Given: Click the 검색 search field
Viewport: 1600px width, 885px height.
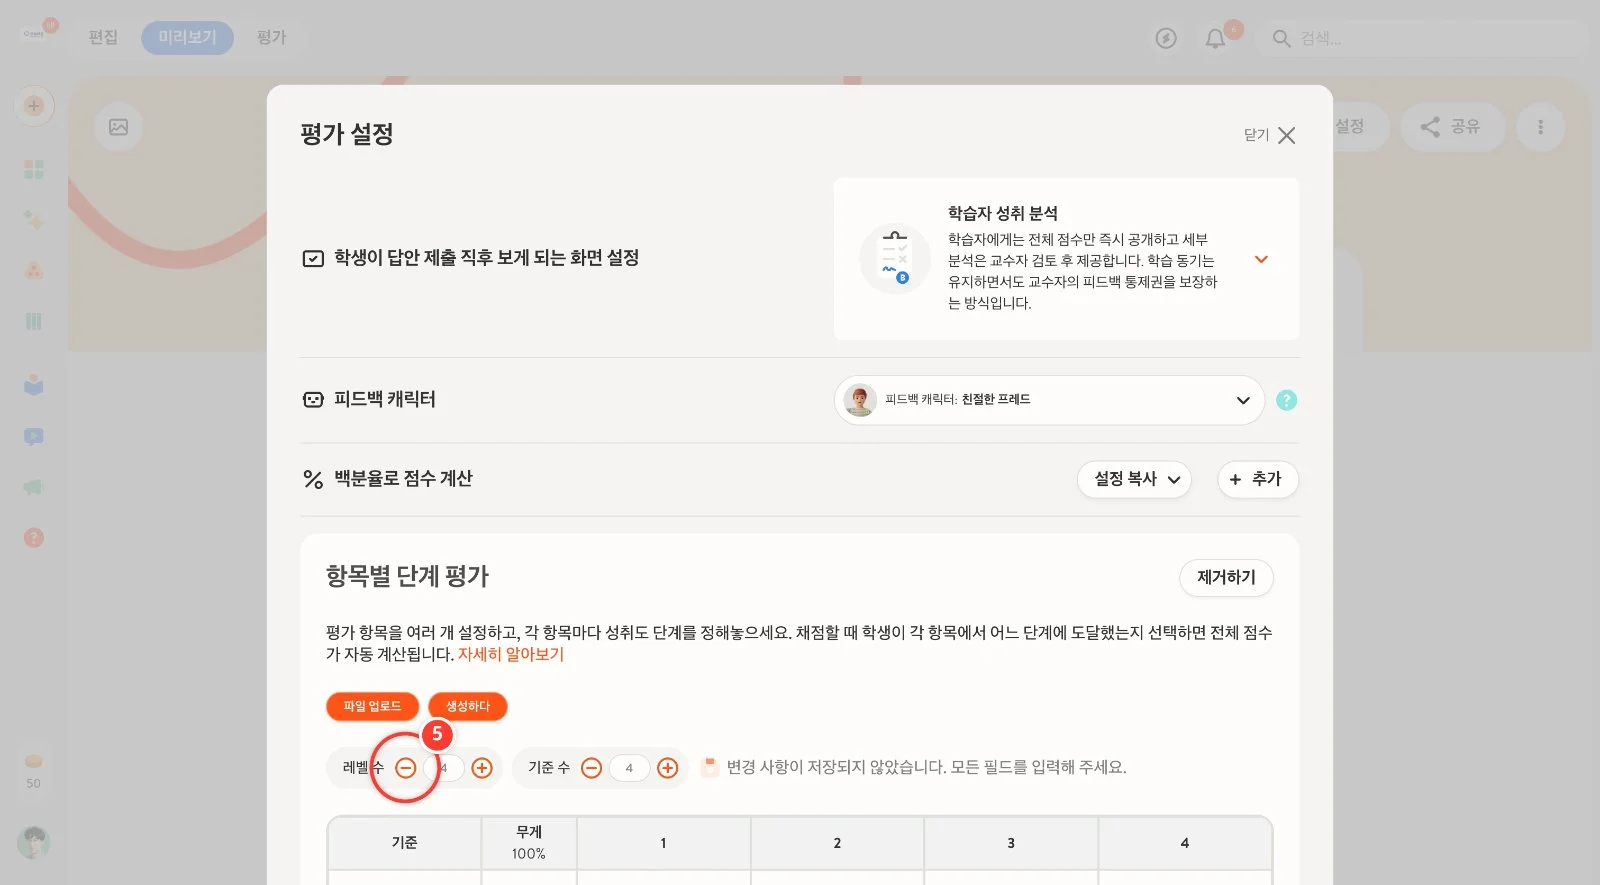Looking at the screenshot, I should coord(1422,38).
